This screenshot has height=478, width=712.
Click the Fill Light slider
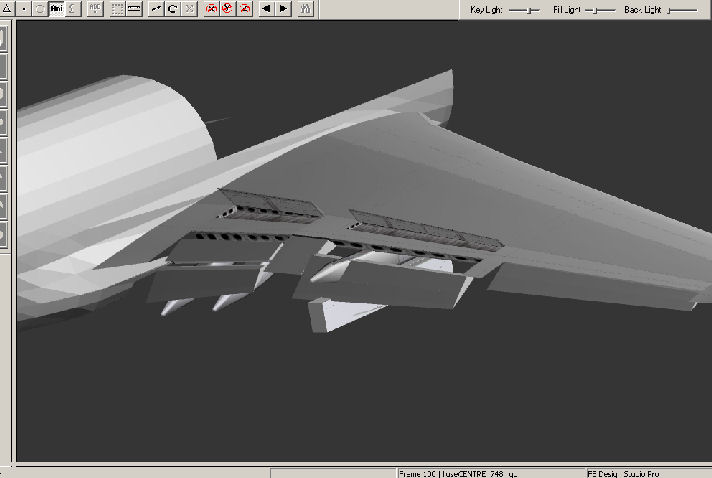tap(600, 9)
